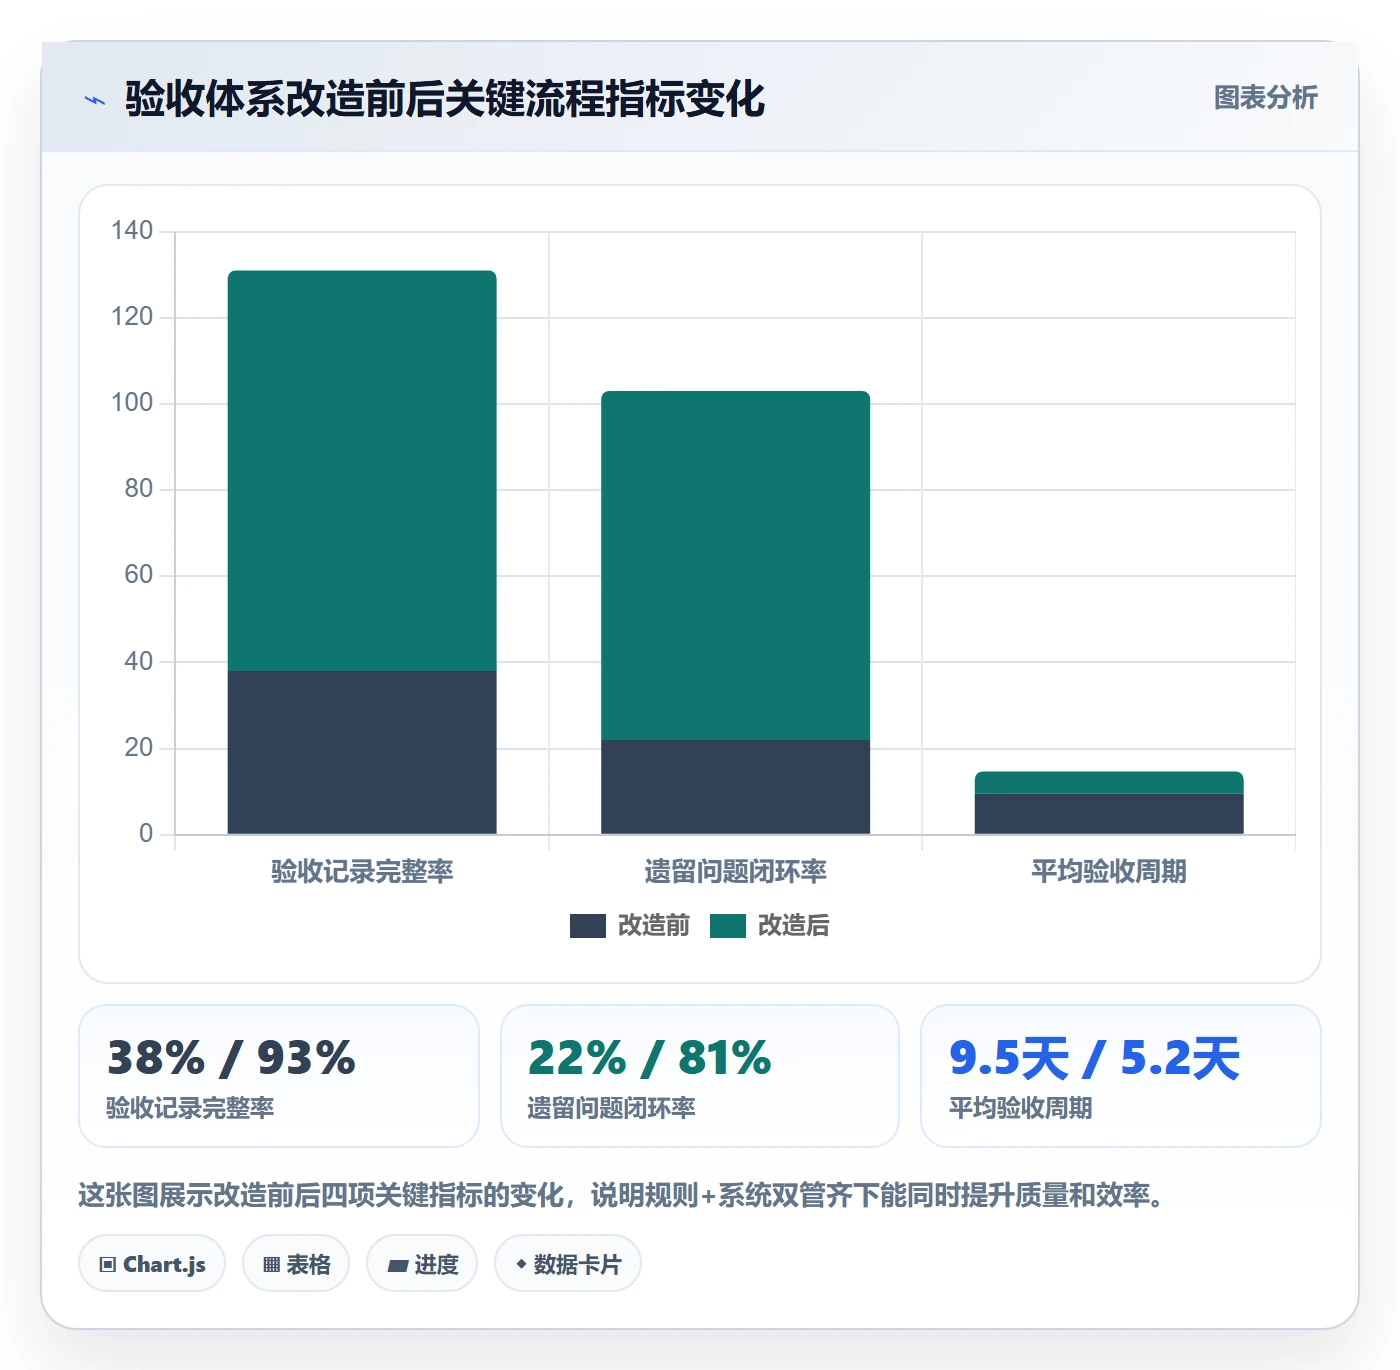This screenshot has height=1370, width=1400.
Task: Open the 22% / 81% data card
Action: pyautogui.click(x=700, y=1076)
